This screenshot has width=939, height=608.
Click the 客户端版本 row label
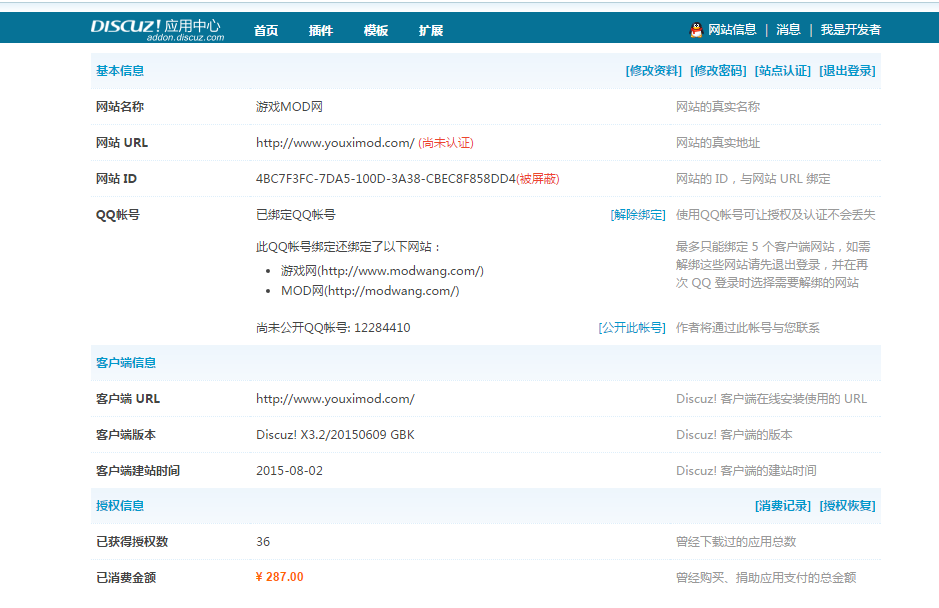(126, 435)
